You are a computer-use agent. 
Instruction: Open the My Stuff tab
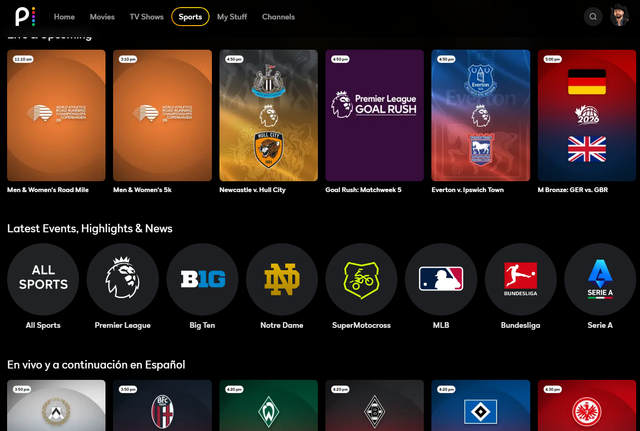coord(232,17)
